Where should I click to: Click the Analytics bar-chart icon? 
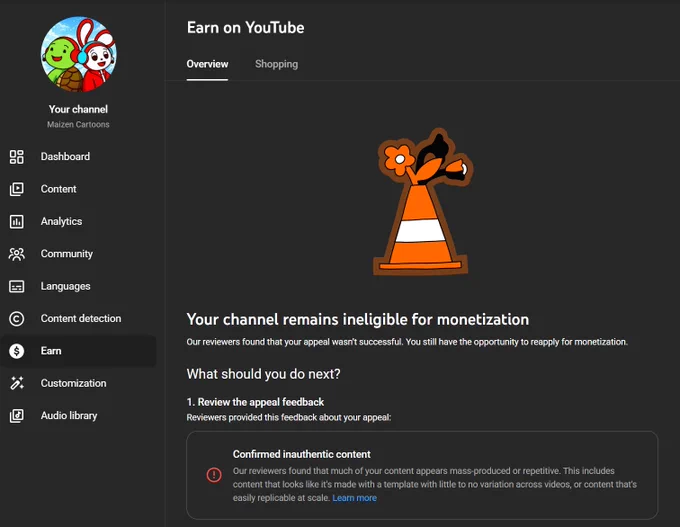click(x=16, y=222)
